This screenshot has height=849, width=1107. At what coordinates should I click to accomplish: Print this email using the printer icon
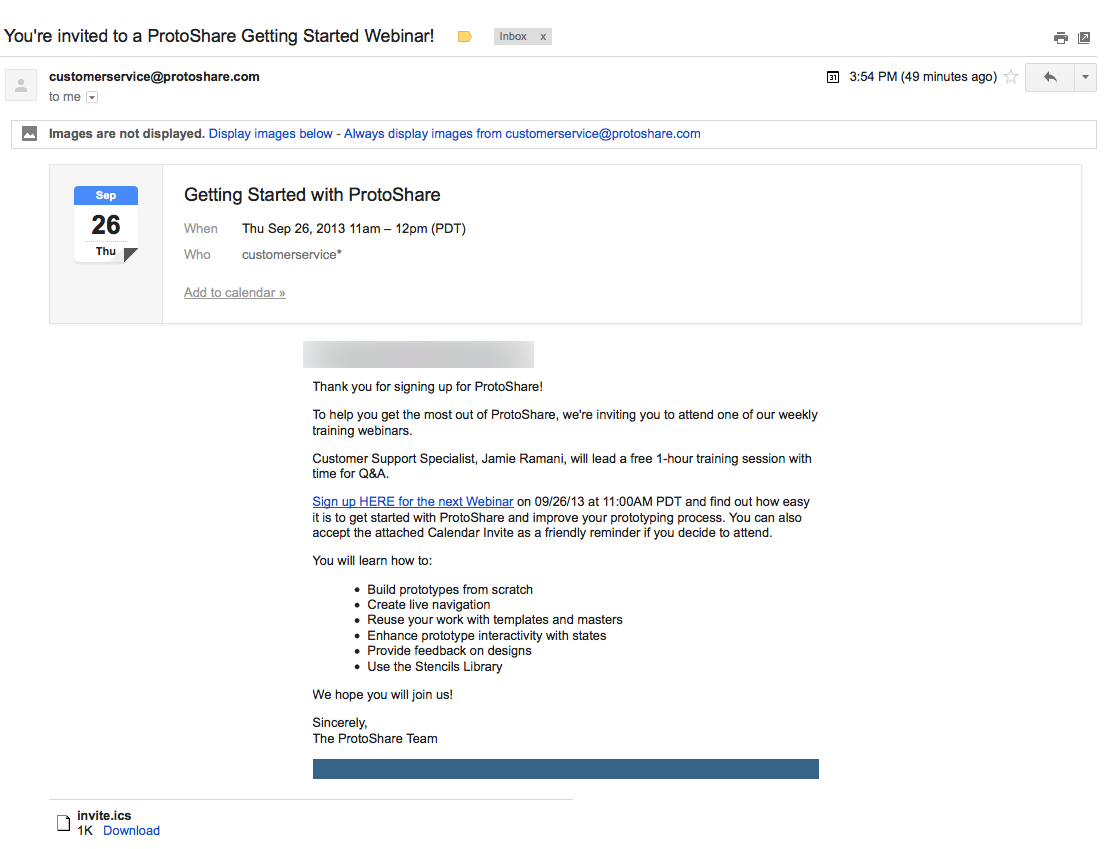(x=1061, y=38)
